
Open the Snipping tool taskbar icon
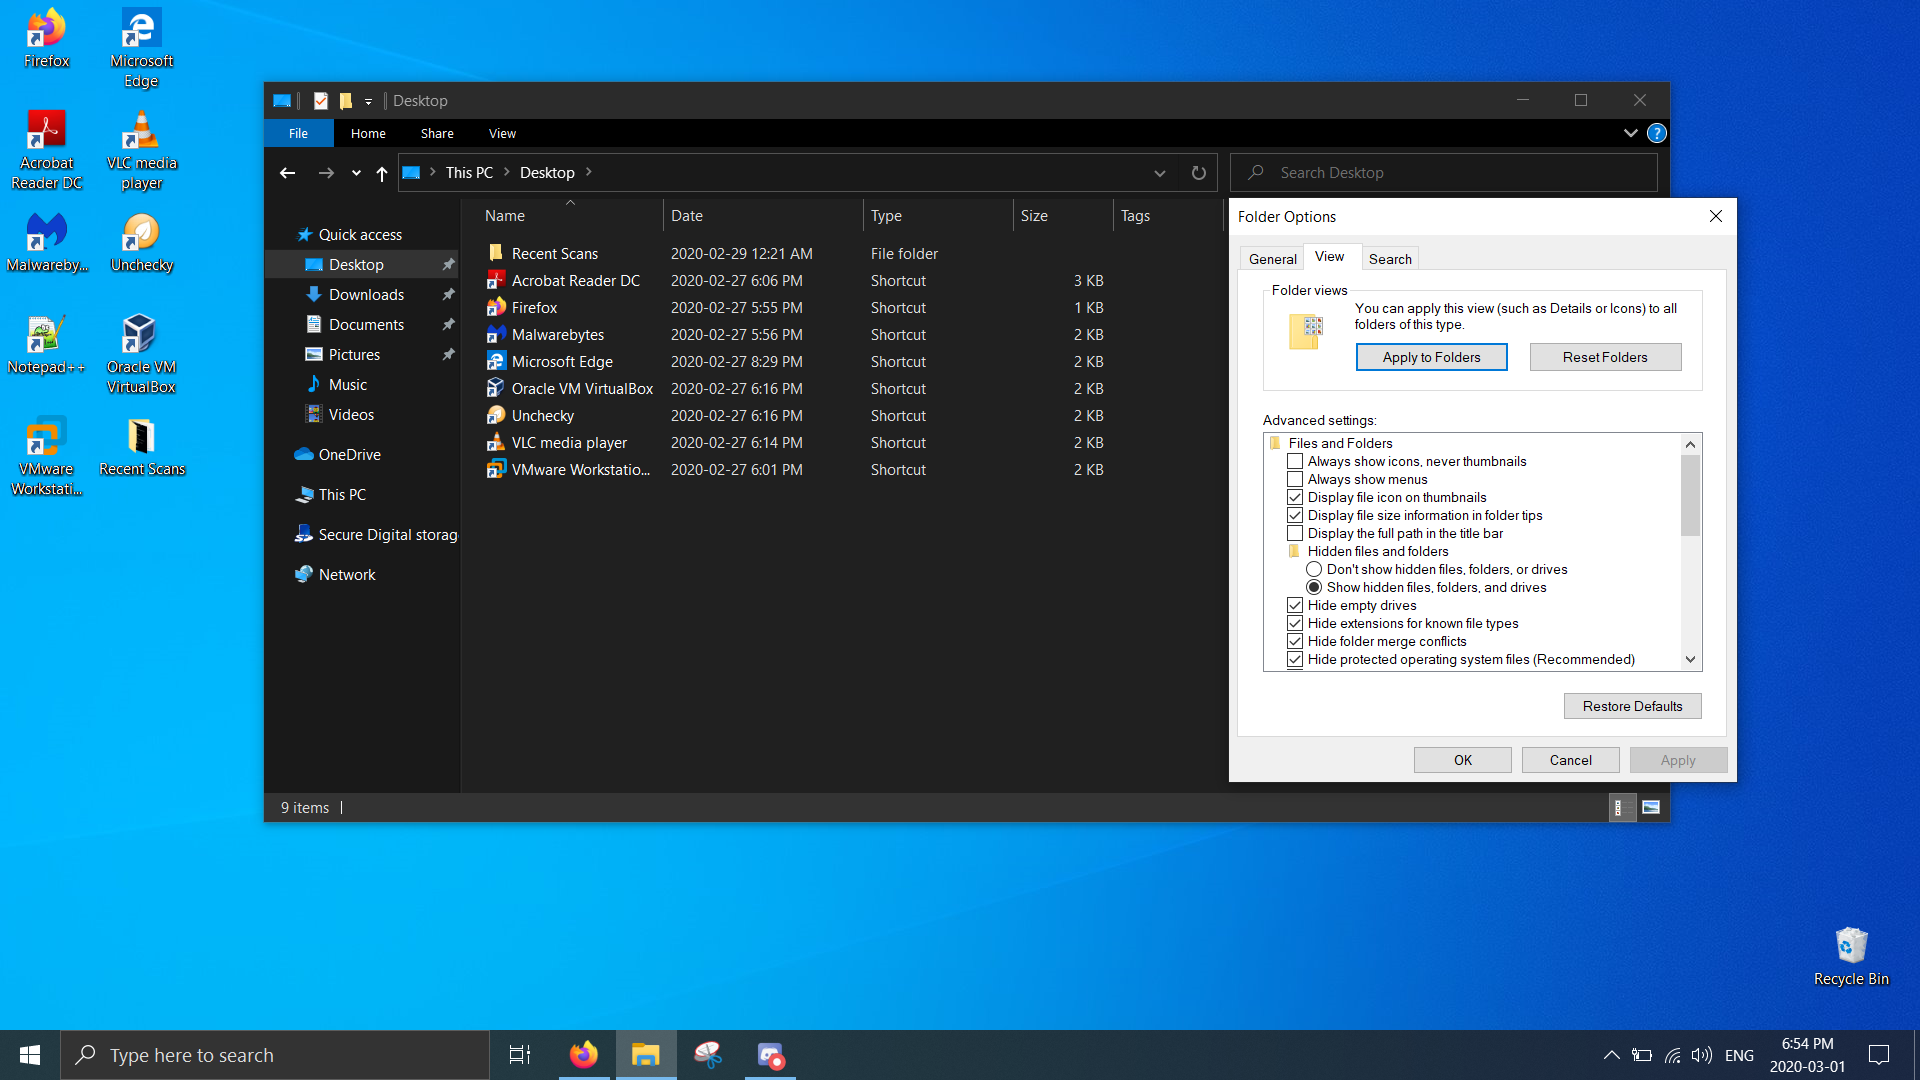pyautogui.click(x=708, y=1055)
